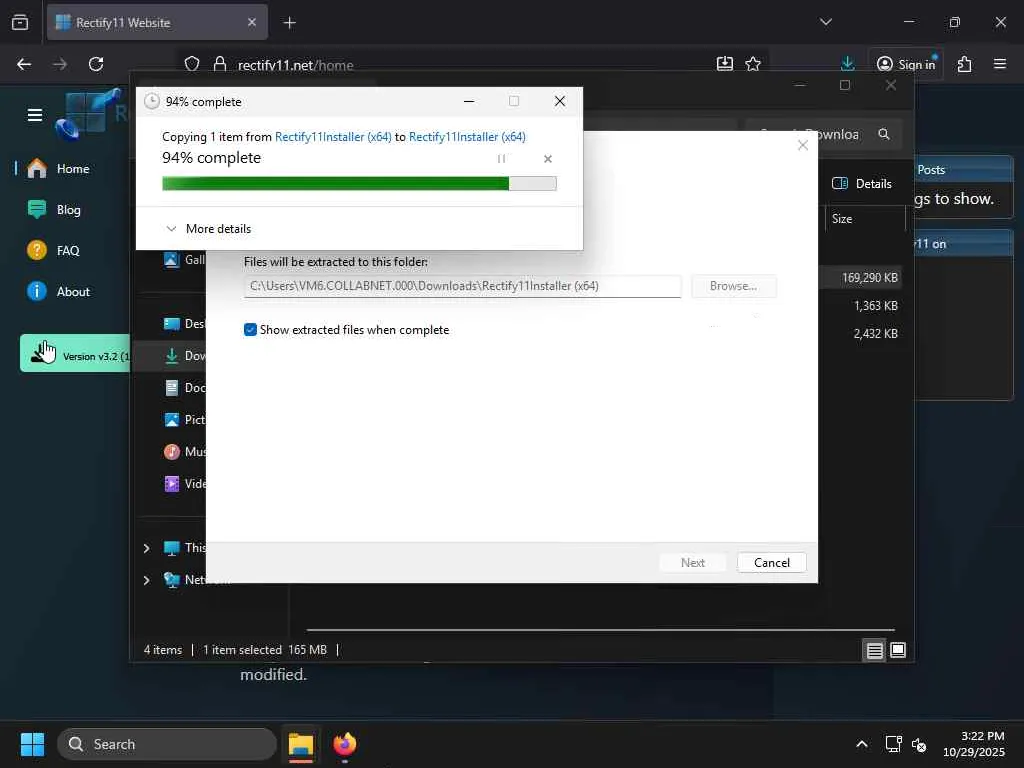This screenshot has height=768, width=1024.
Task: Open Gallery in Explorer navigation
Action: tap(184, 259)
